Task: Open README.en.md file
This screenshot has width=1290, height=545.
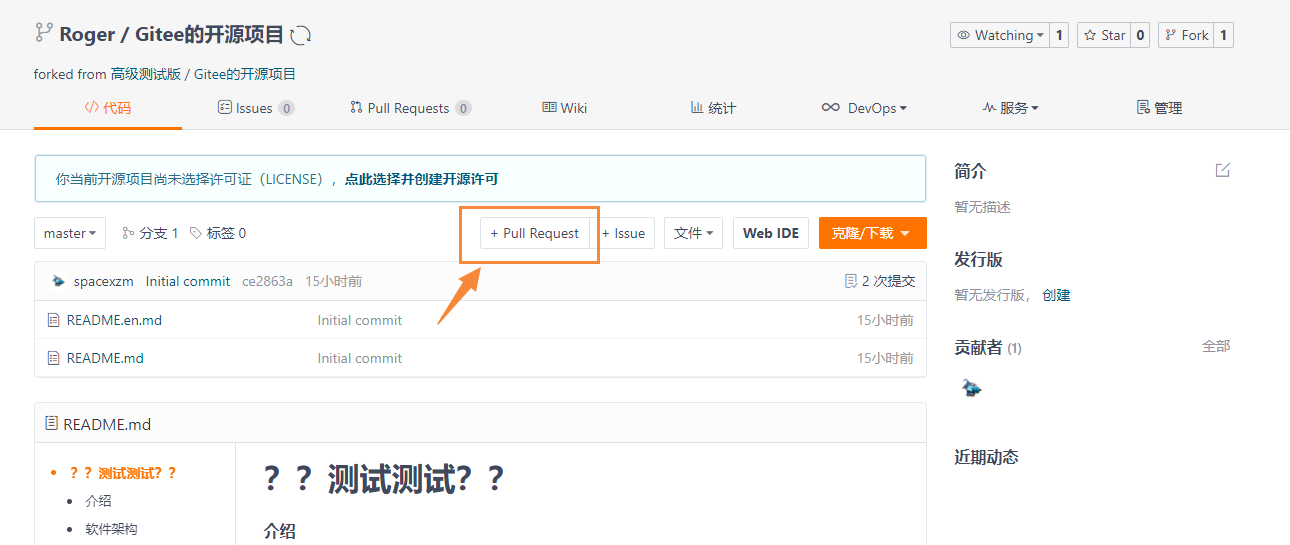Action: coord(114,320)
